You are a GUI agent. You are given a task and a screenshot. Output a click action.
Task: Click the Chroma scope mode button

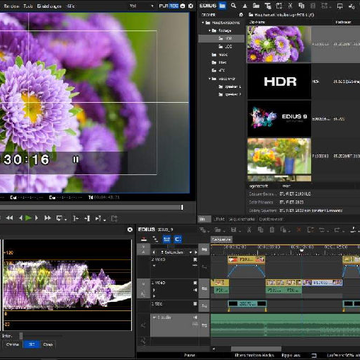13,344
